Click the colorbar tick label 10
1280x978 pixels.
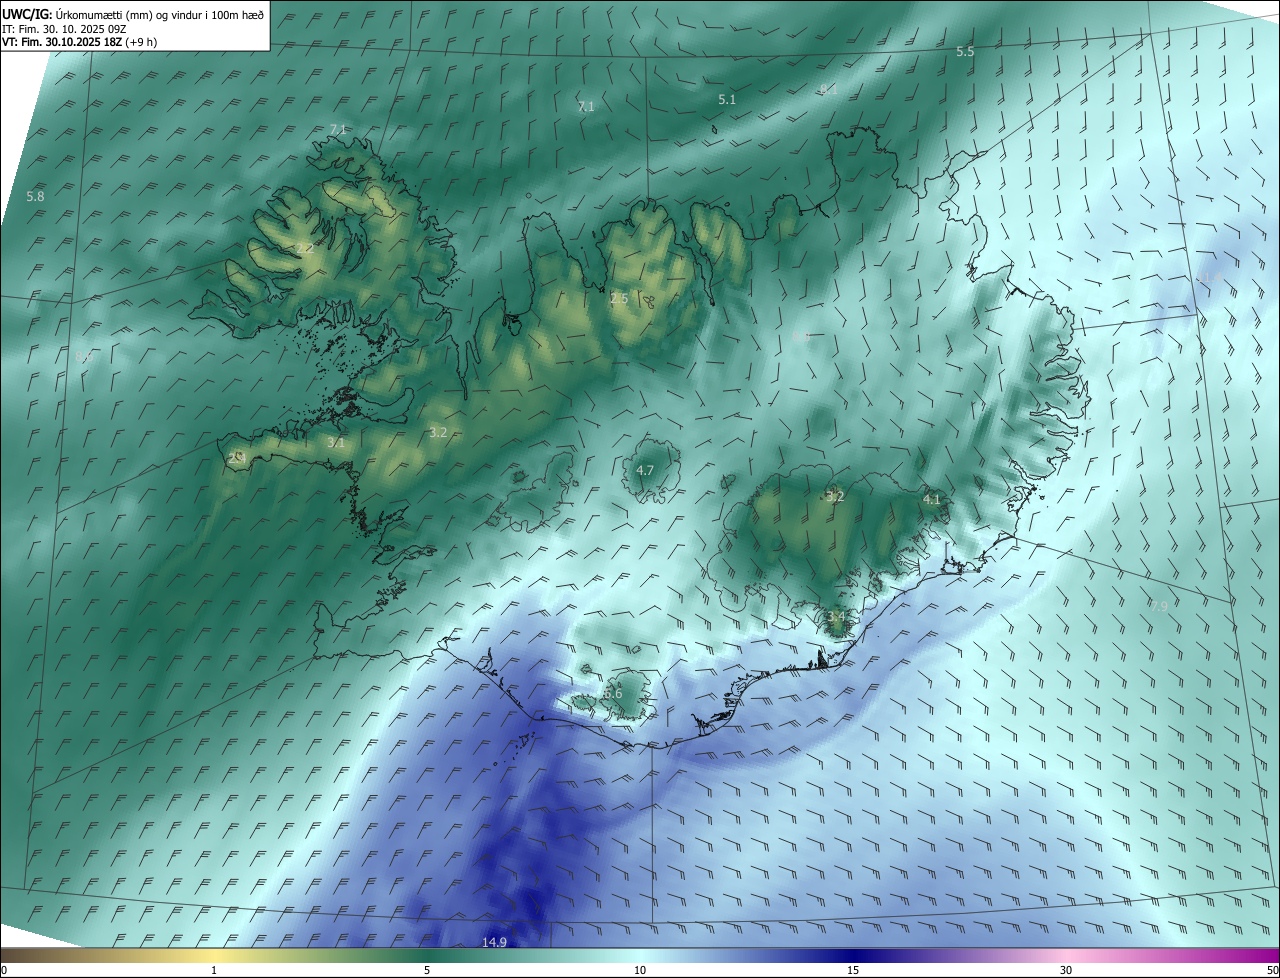(x=640, y=970)
